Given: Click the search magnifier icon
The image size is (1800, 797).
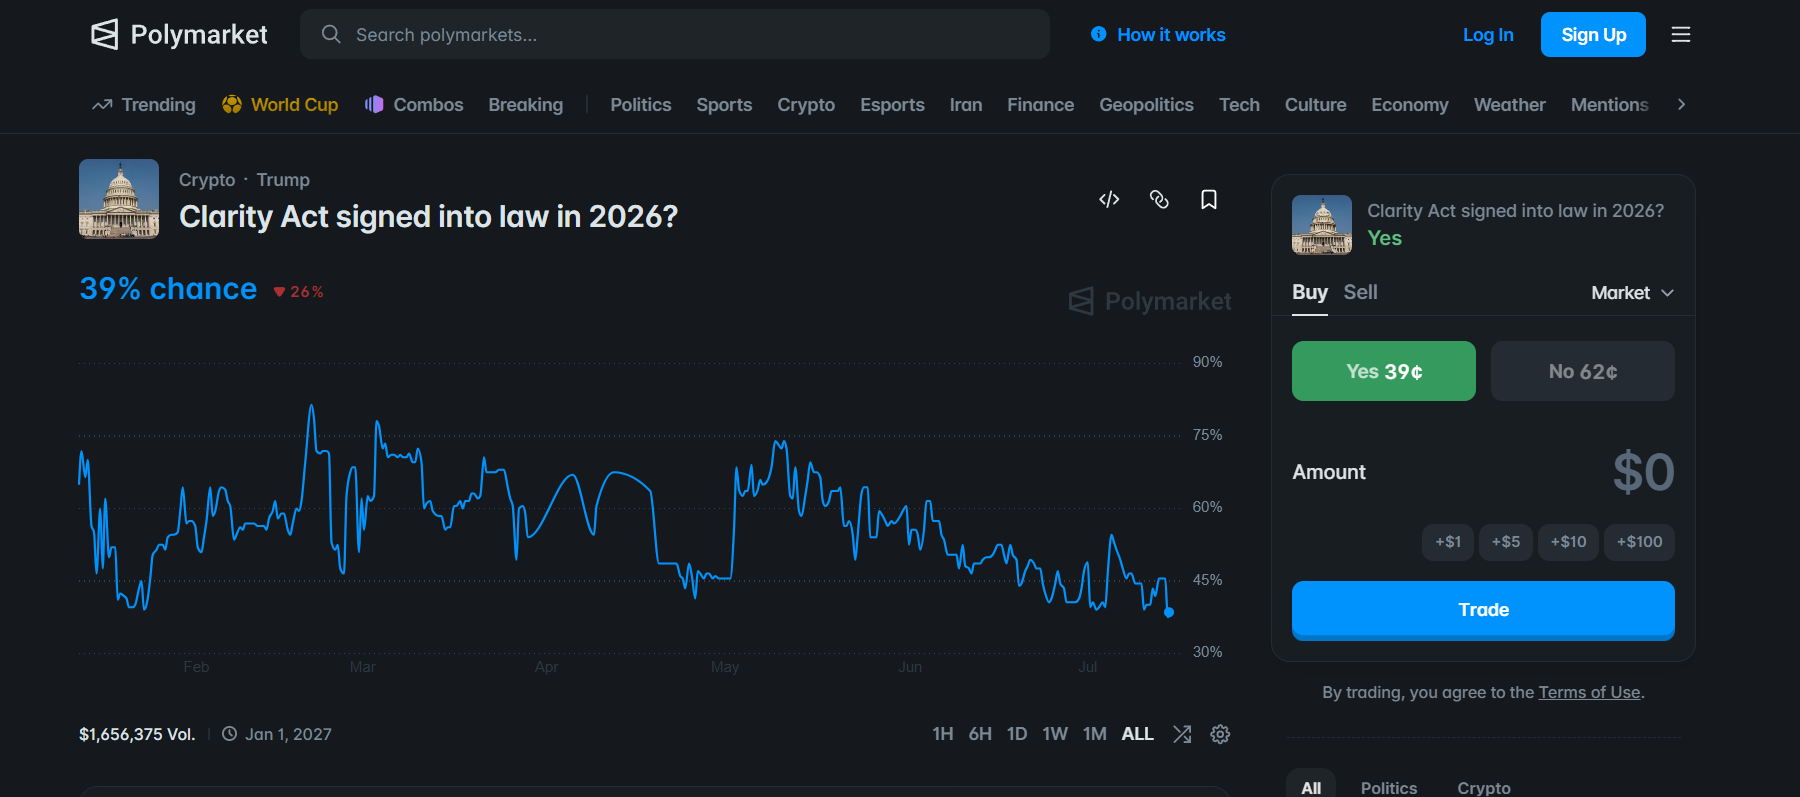Looking at the screenshot, I should coord(331,35).
